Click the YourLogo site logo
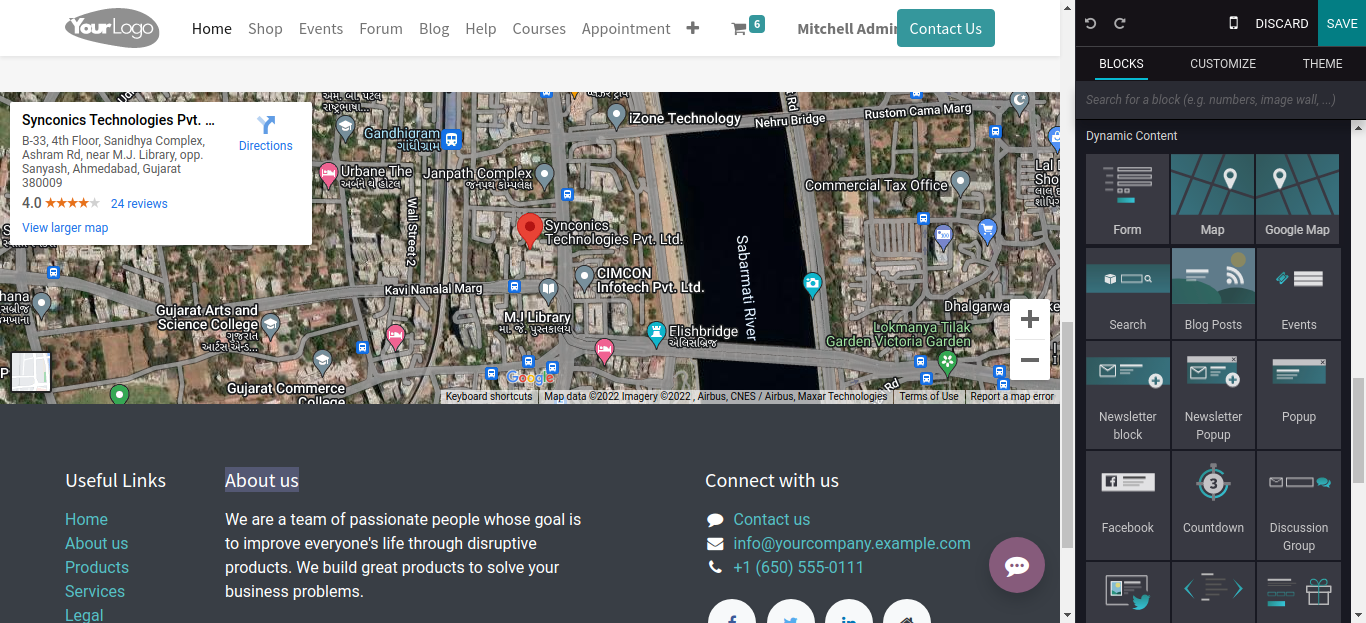 tap(112, 27)
